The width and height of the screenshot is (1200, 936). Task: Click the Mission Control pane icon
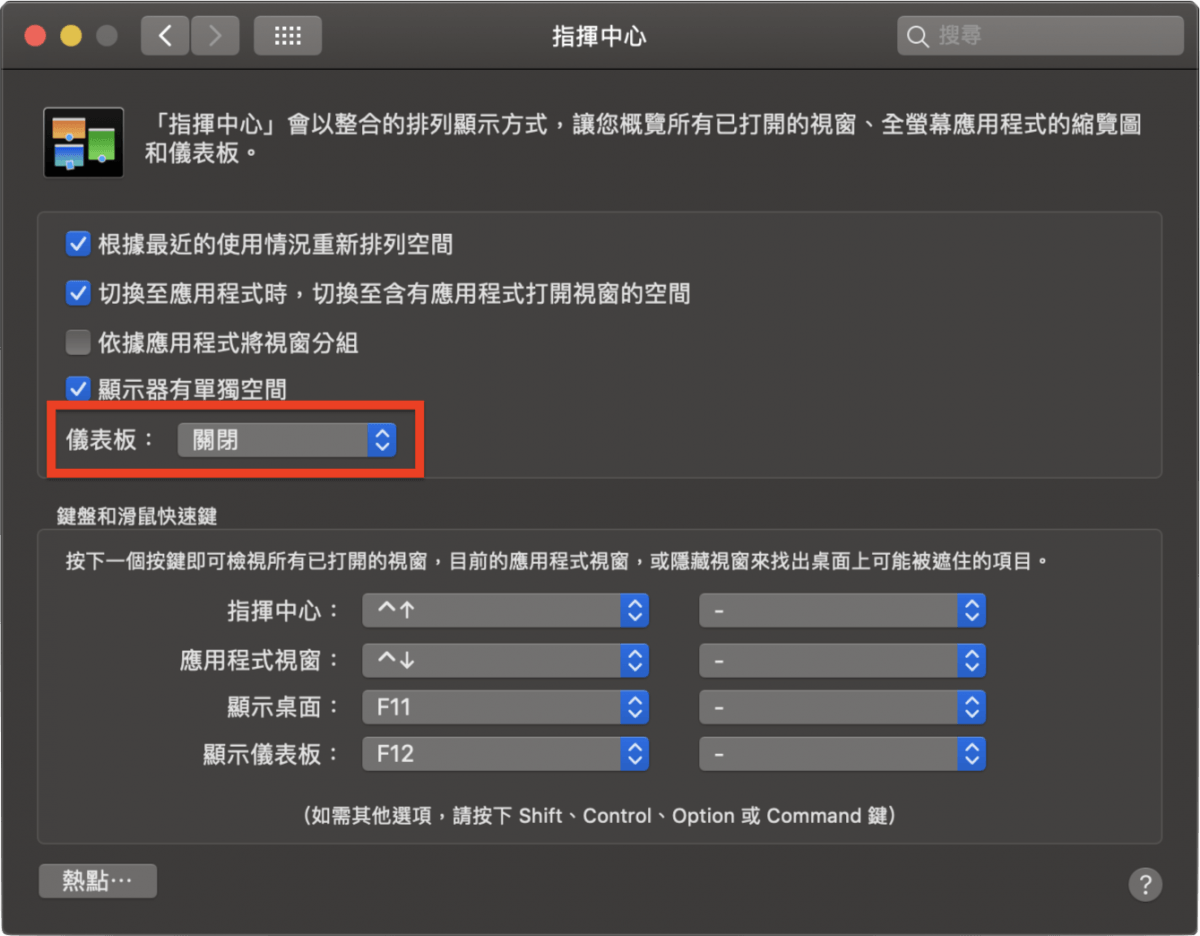pyautogui.click(x=84, y=142)
